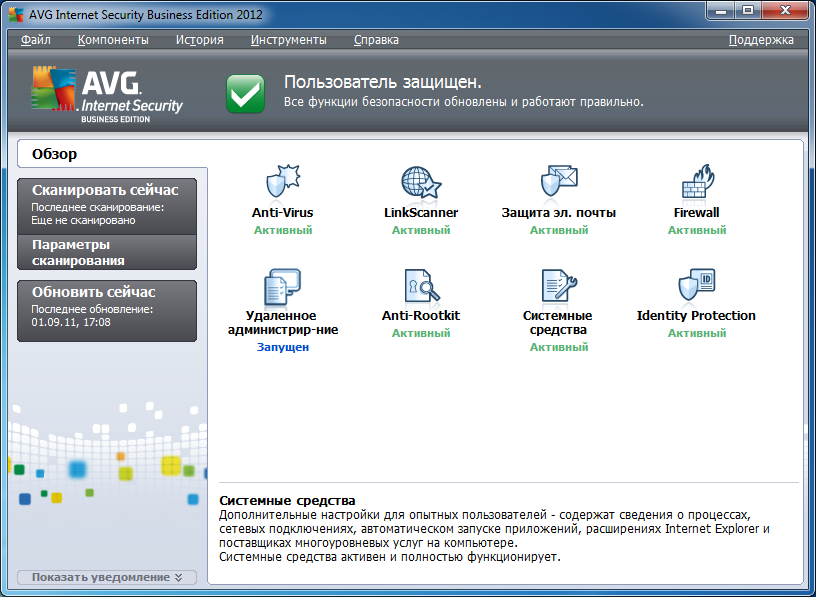Open the Anti-Rootkit magnifier icon
This screenshot has width=816, height=597.
pos(422,285)
